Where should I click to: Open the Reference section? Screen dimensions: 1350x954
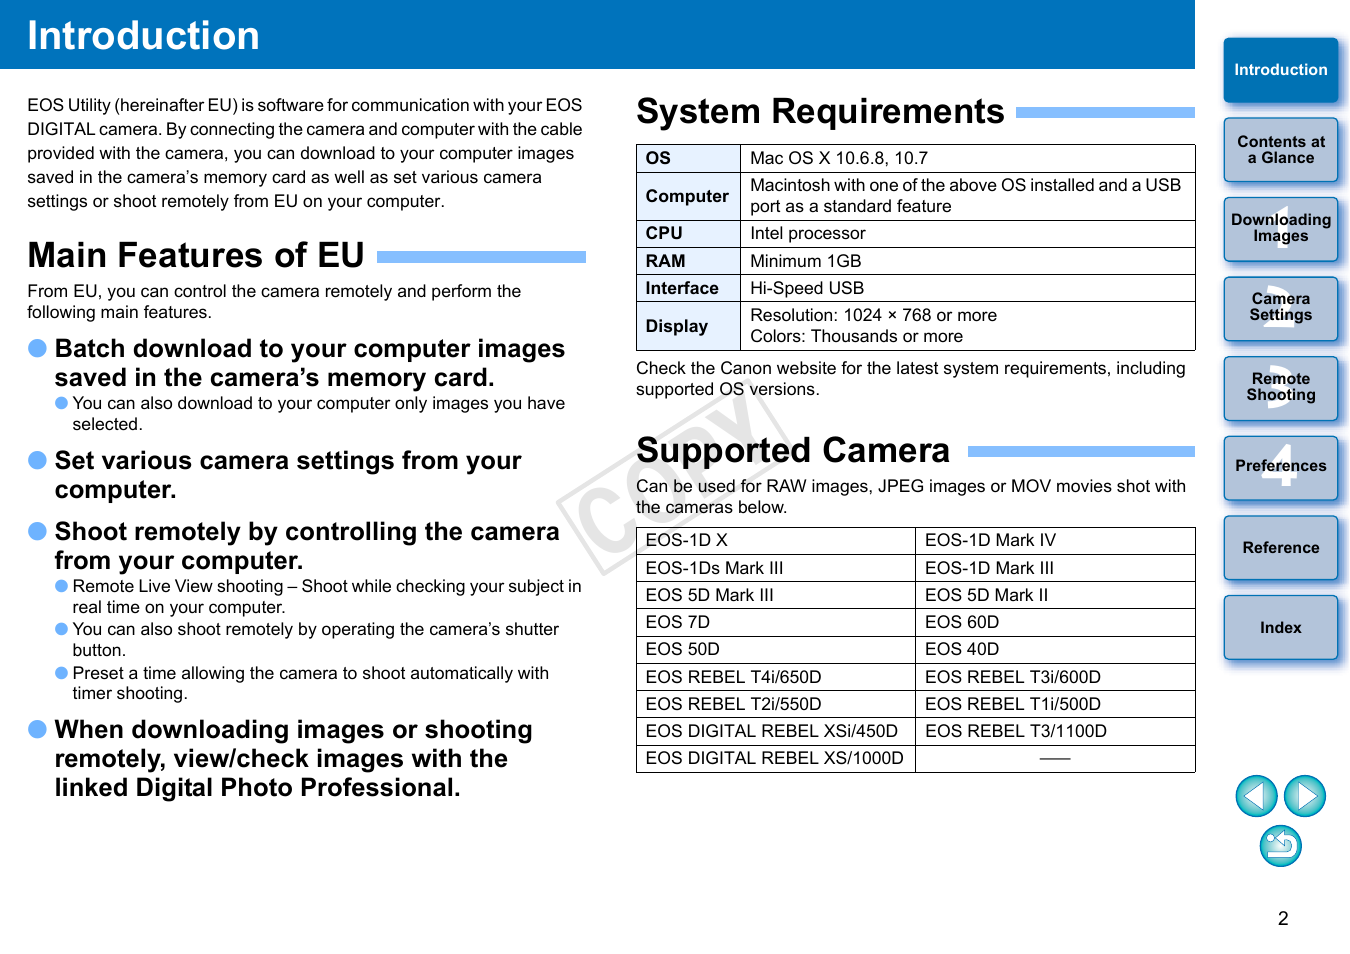[1281, 548]
